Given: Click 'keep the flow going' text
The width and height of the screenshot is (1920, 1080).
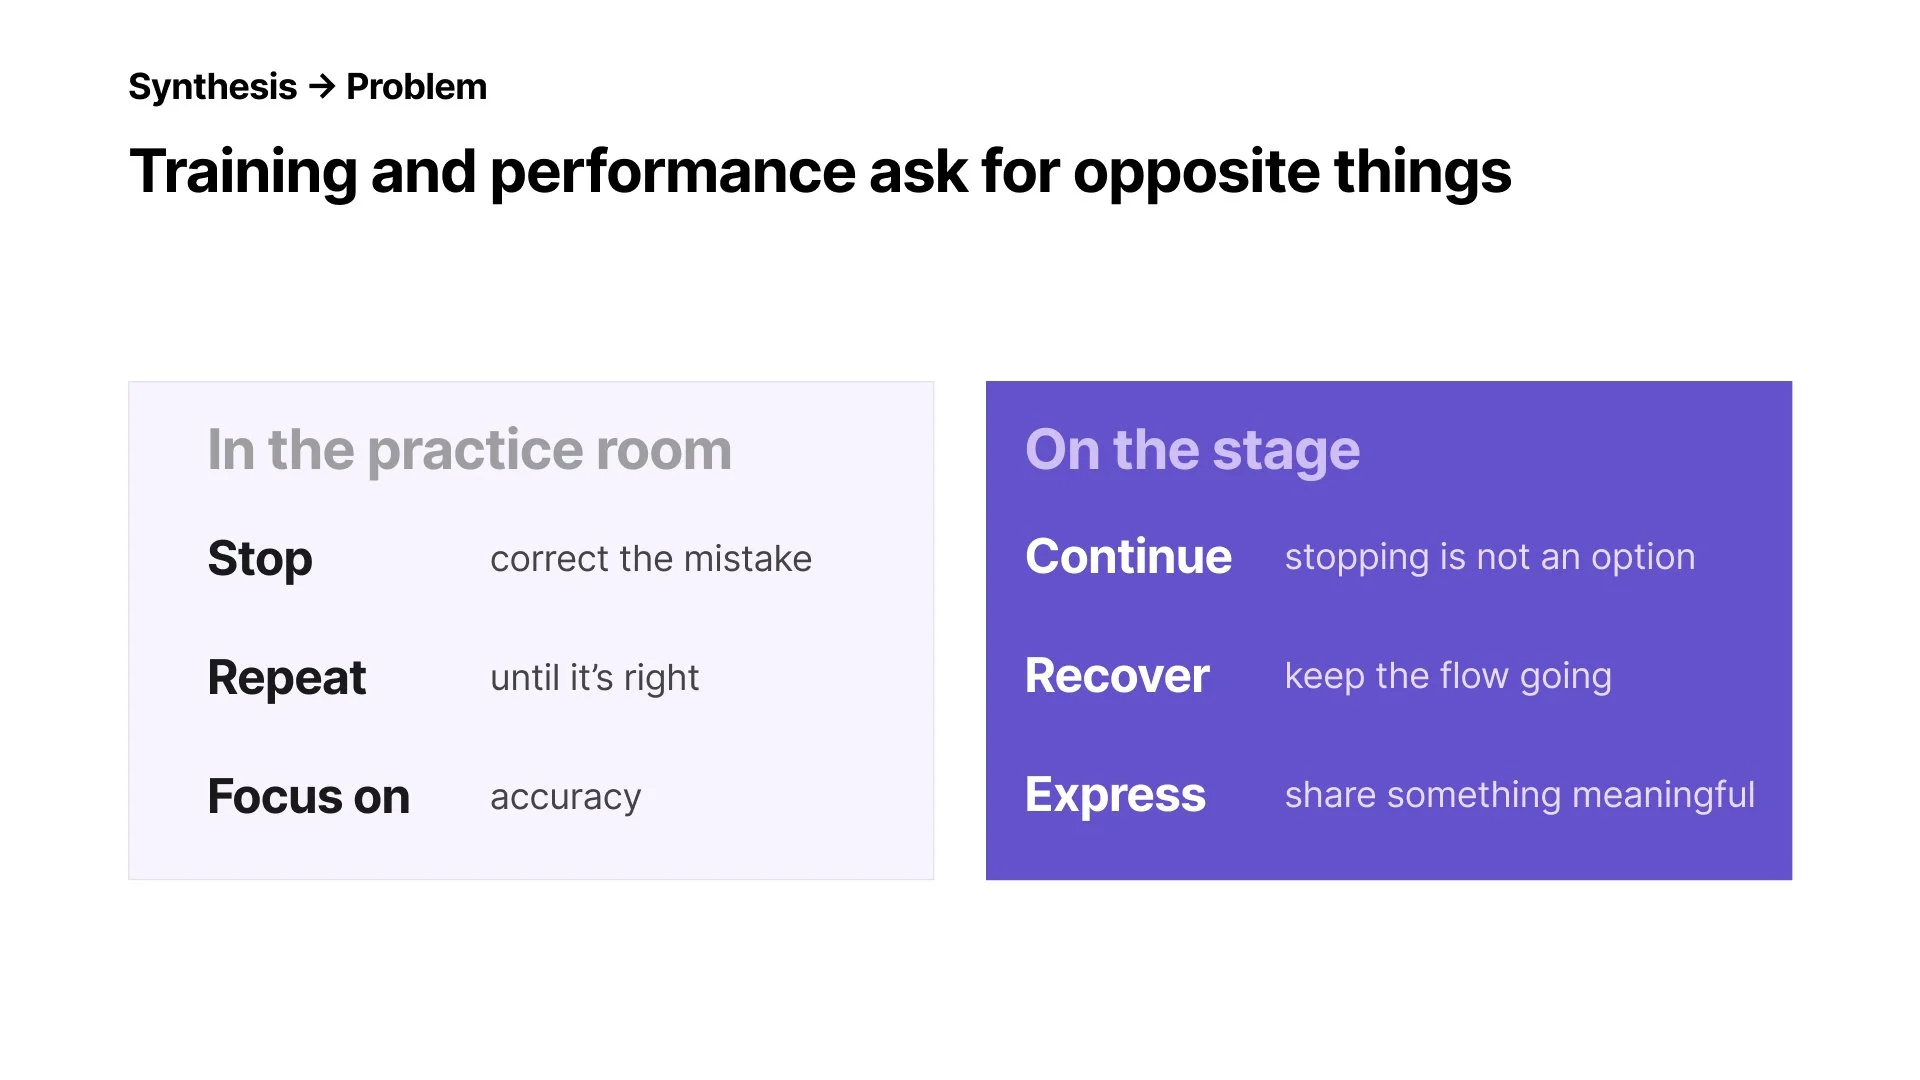Looking at the screenshot, I should click(1448, 676).
